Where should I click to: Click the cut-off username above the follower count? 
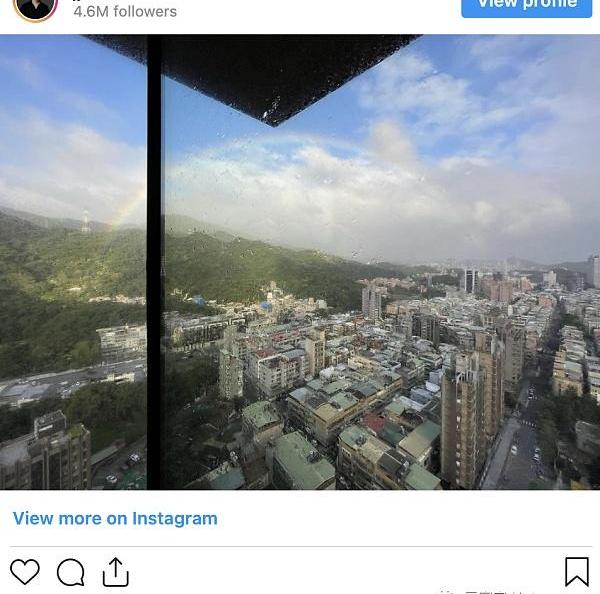[77, 1]
